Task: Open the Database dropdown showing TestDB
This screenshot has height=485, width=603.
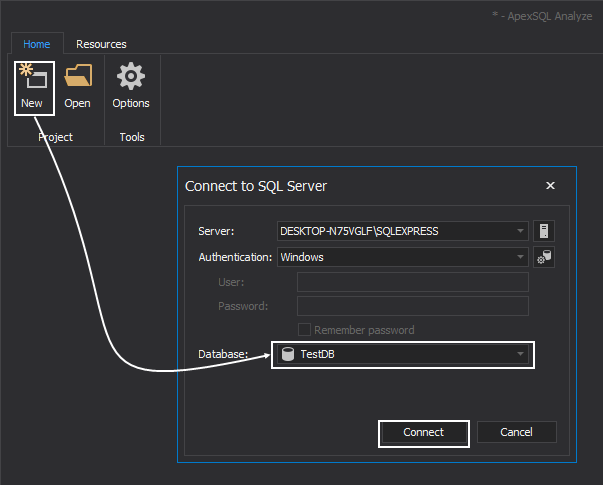Action: 521,354
